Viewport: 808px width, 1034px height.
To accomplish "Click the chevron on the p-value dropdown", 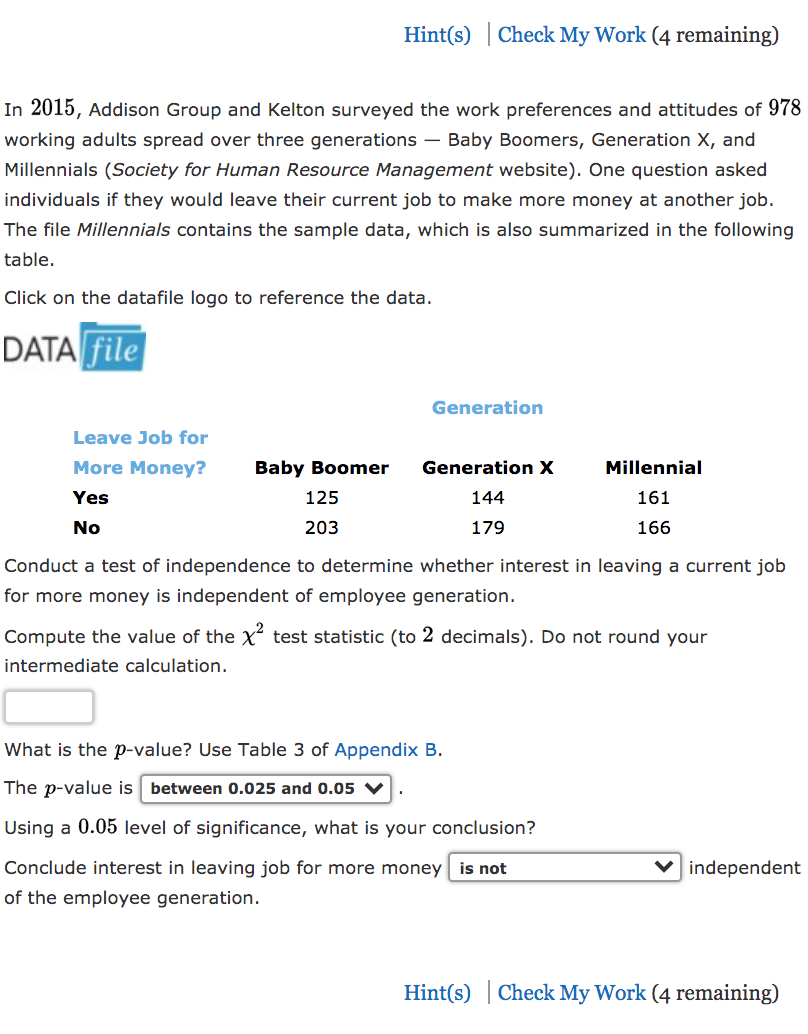I will [x=375, y=788].
